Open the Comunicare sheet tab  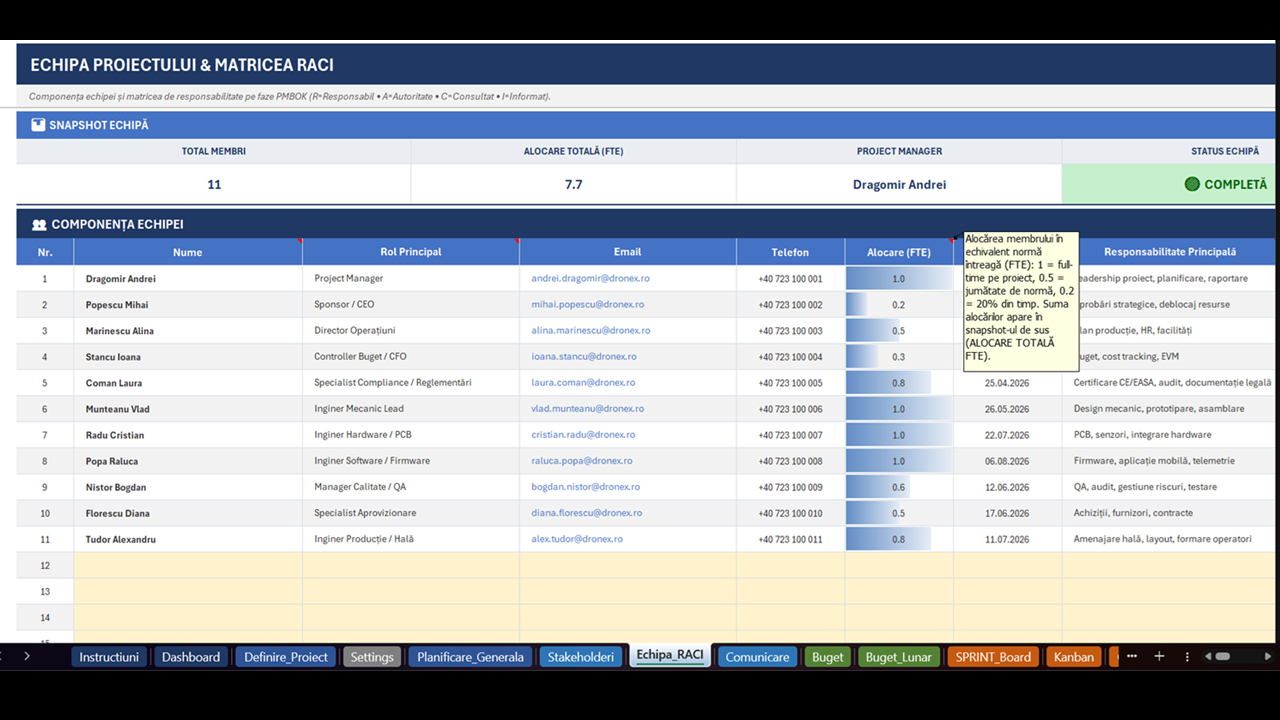tap(757, 657)
